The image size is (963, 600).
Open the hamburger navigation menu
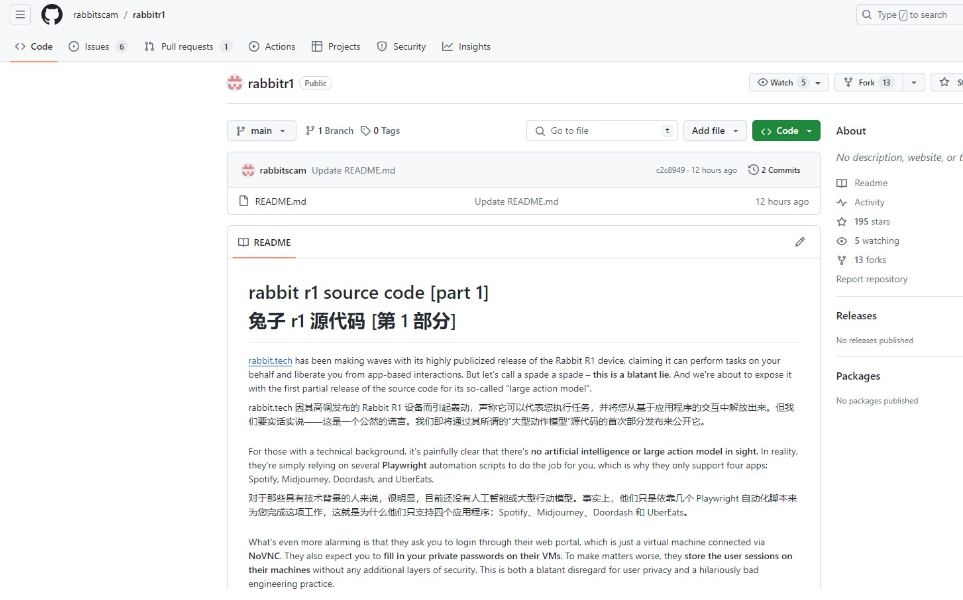(20, 15)
